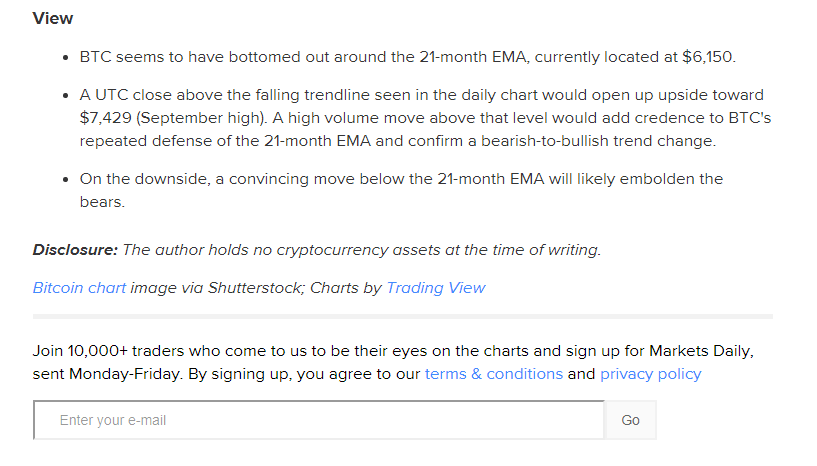This screenshot has width=817, height=466.
Task: Follow the "terms & conditions" link
Action: (493, 374)
